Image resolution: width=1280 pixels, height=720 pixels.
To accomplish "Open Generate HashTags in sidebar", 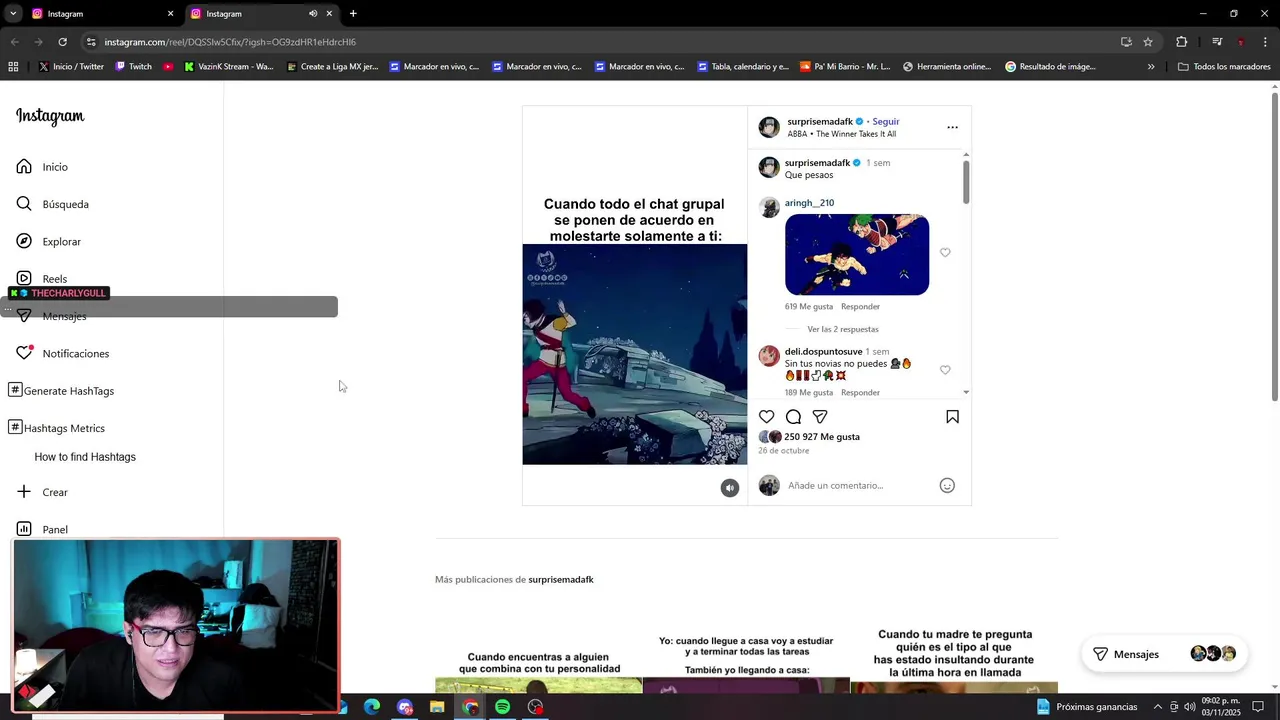I will 61,391.
